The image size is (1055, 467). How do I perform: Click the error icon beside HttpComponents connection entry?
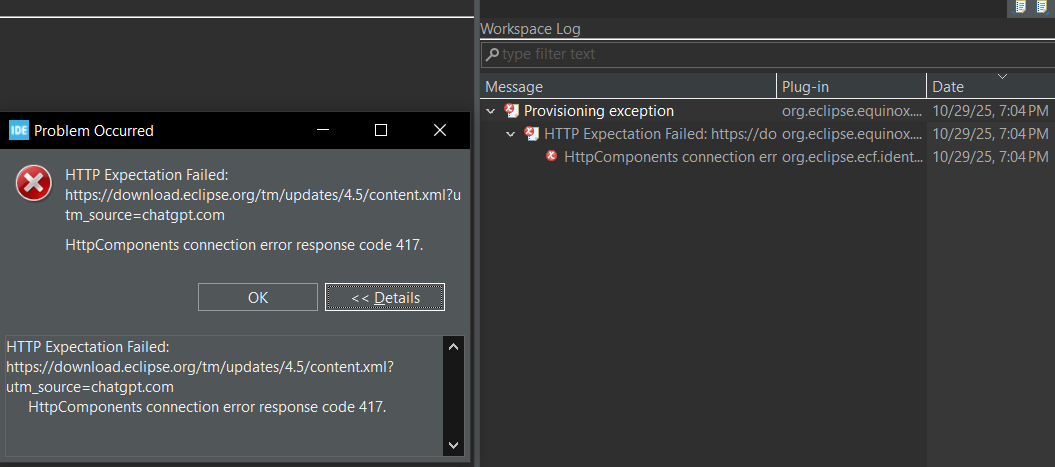tap(552, 157)
